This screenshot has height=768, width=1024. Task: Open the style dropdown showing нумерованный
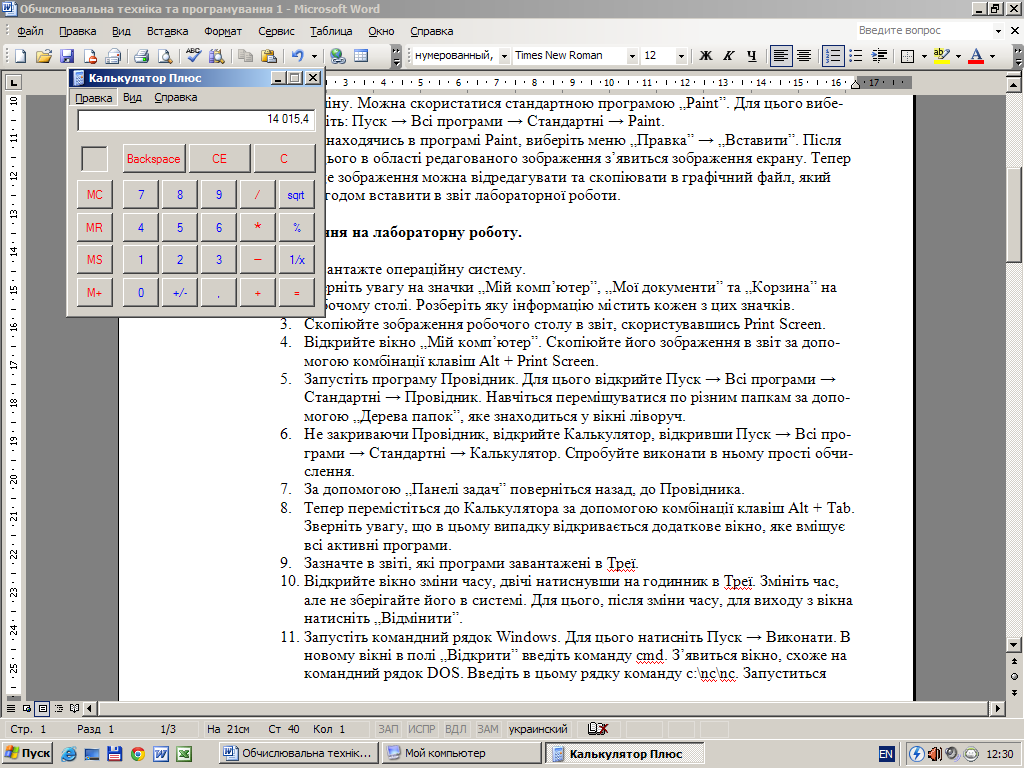coord(504,56)
